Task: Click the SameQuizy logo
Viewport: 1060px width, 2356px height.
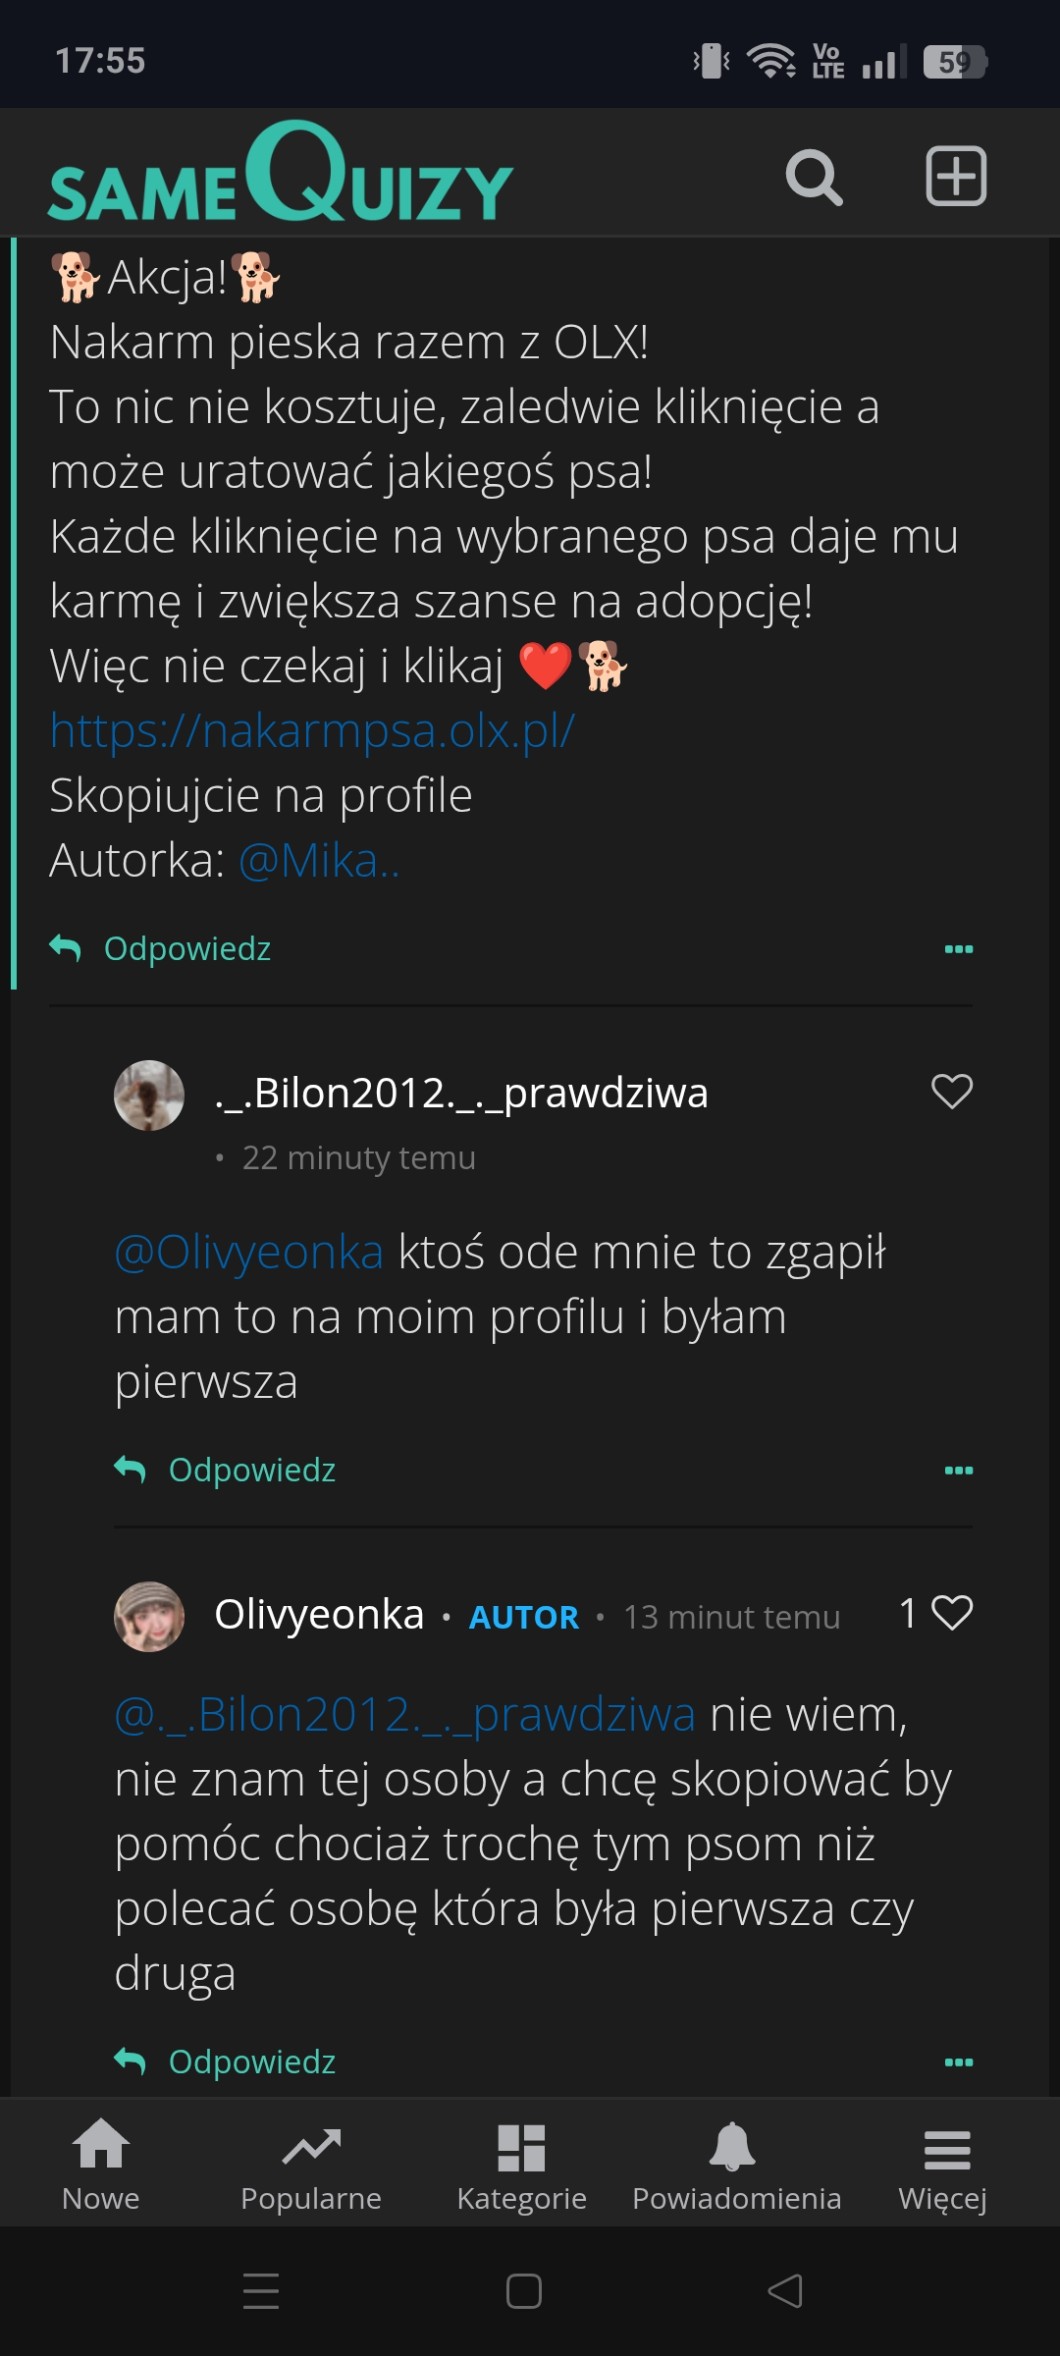Action: coord(281,175)
